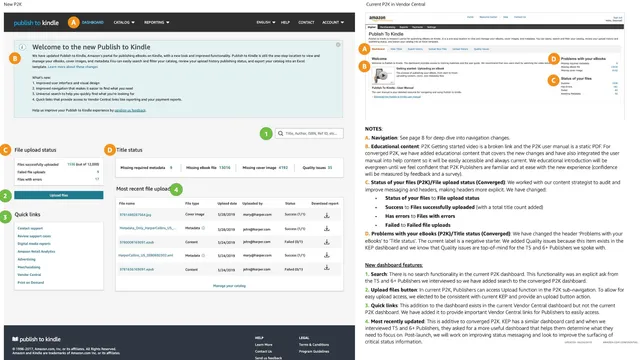
Task: Download report for the Metadata_Only_HarperCollins file
Action: pos(327,229)
